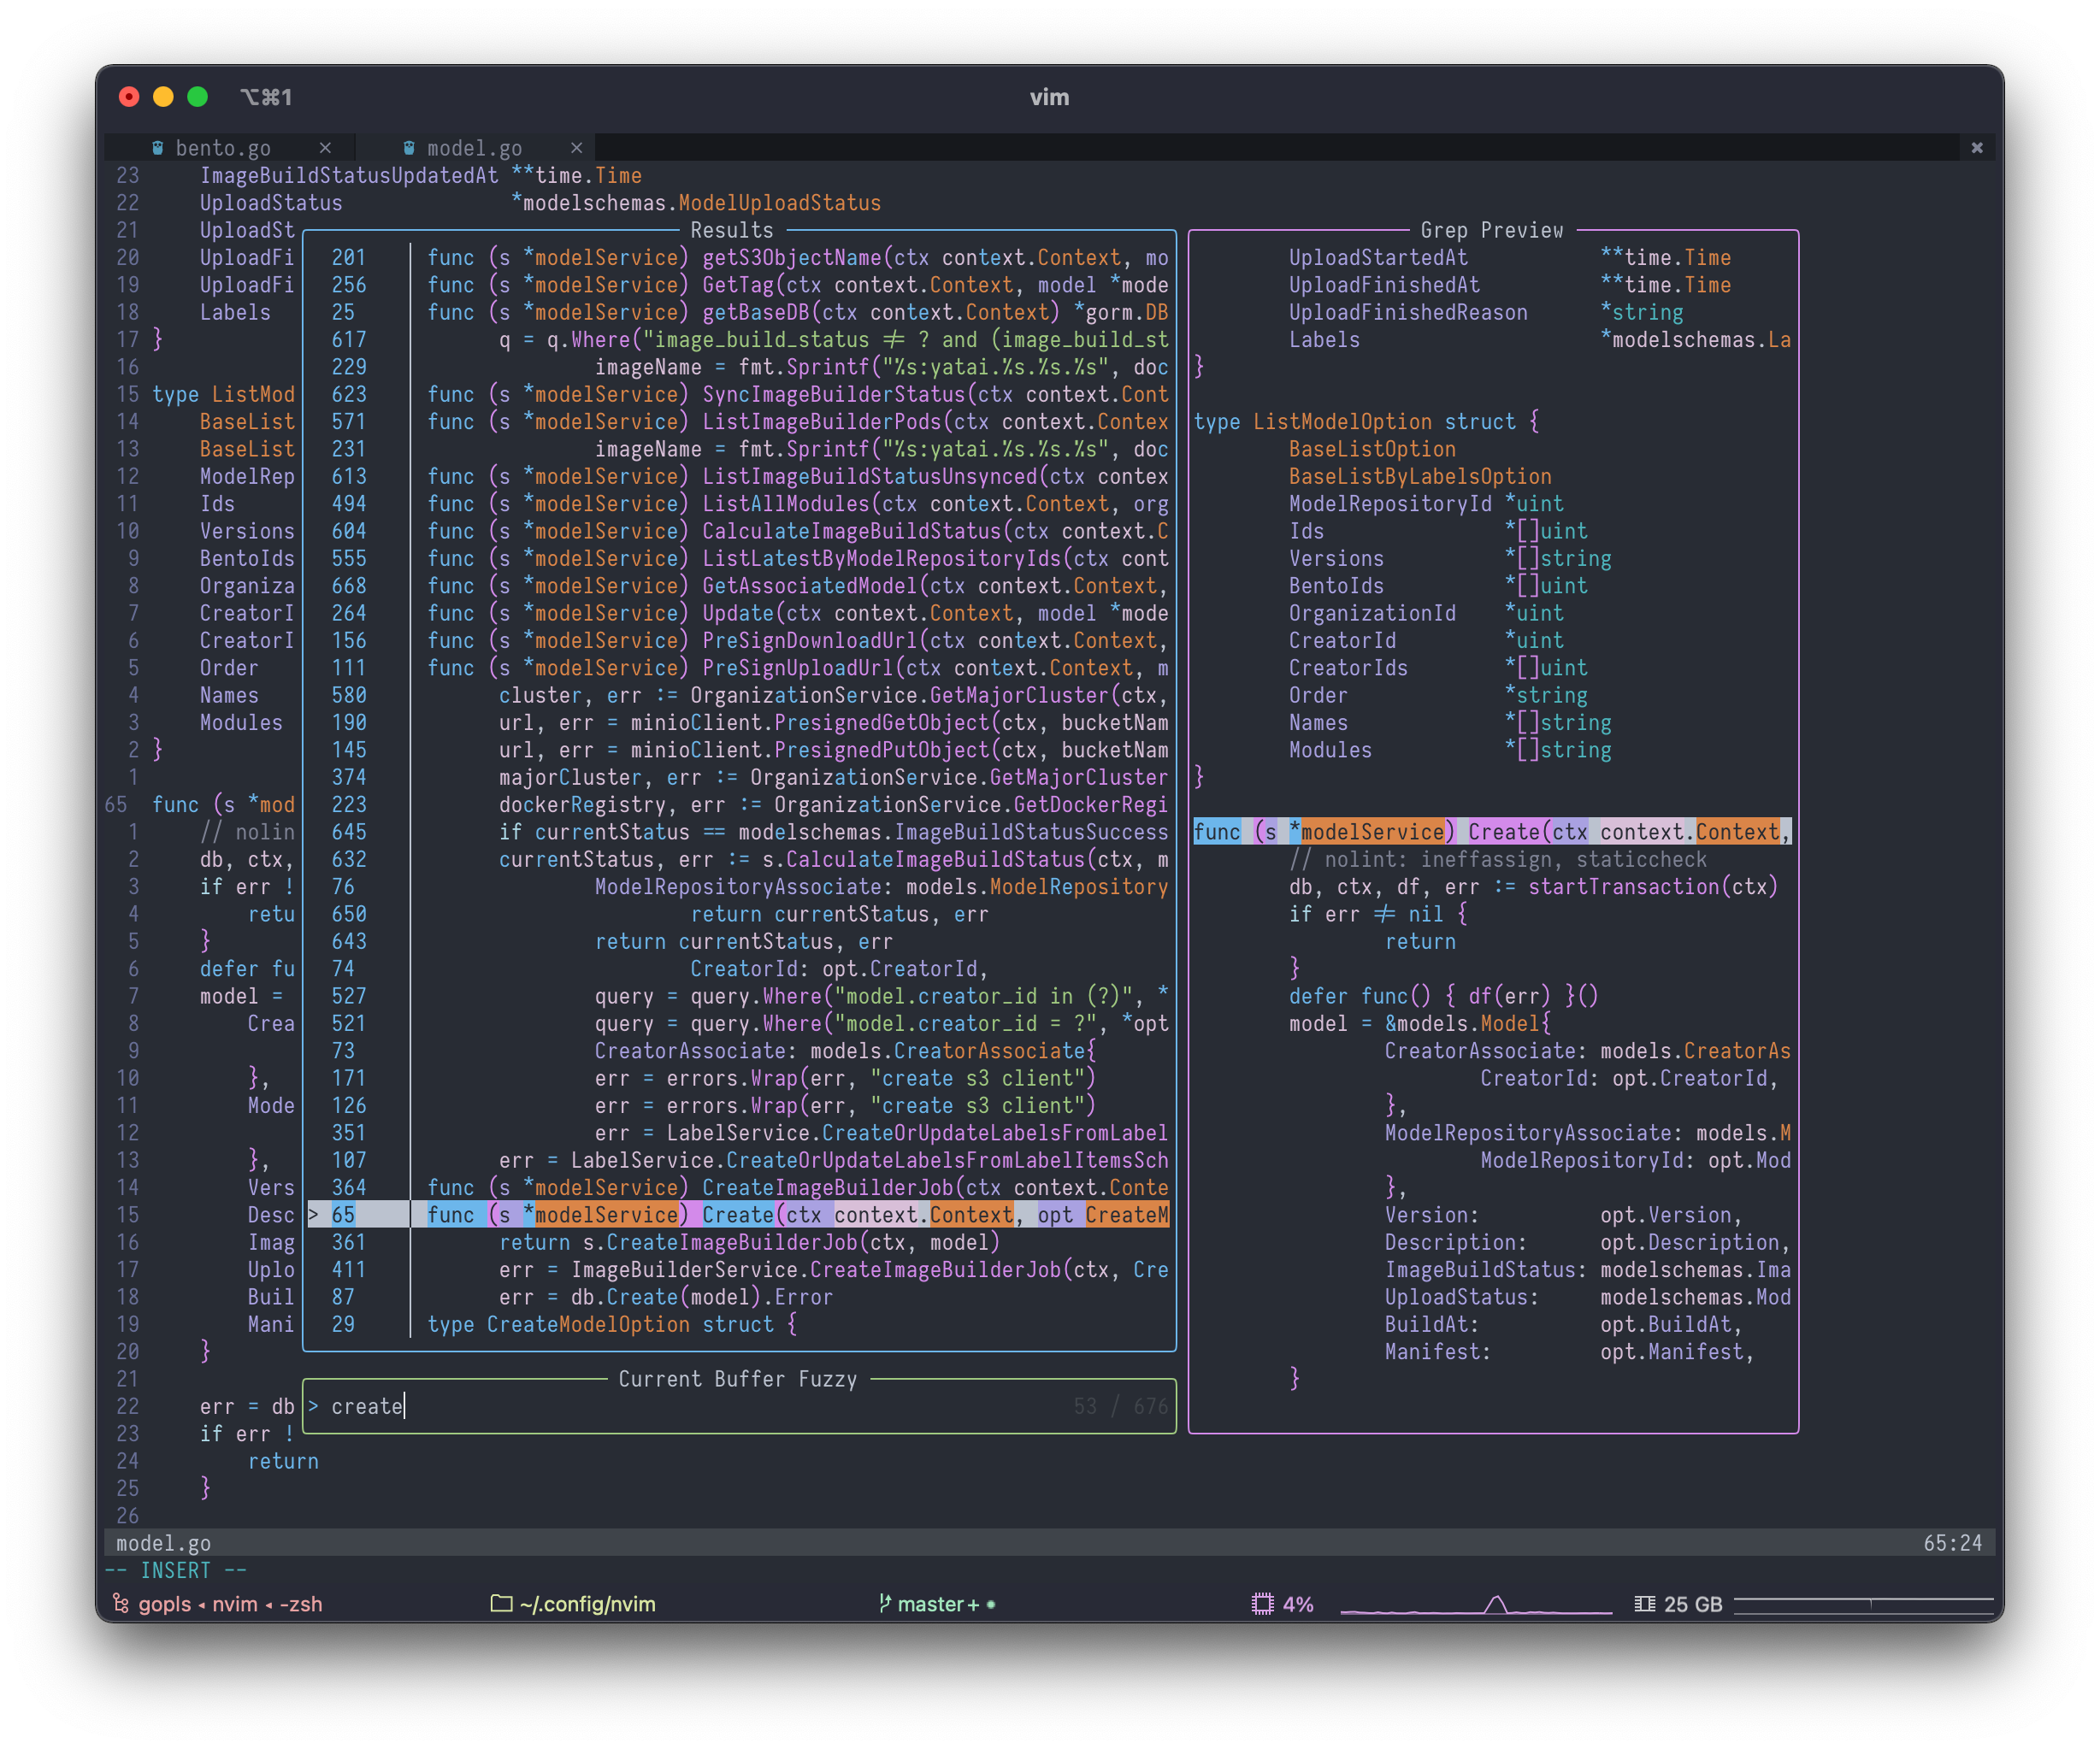2100x1749 pixels.
Task: Click the gopher icon on the model.go tab
Action: pyautogui.click(x=409, y=147)
